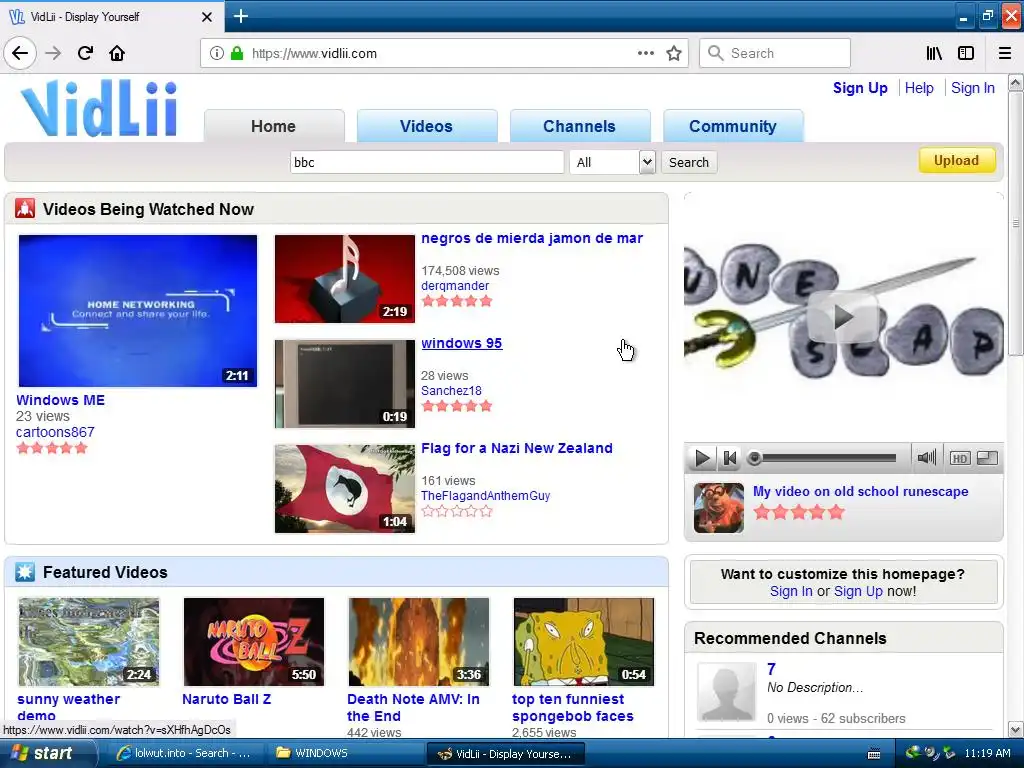The image size is (1024, 768).
Task: Open Death Note AMV thumbnail
Action: 419,642
